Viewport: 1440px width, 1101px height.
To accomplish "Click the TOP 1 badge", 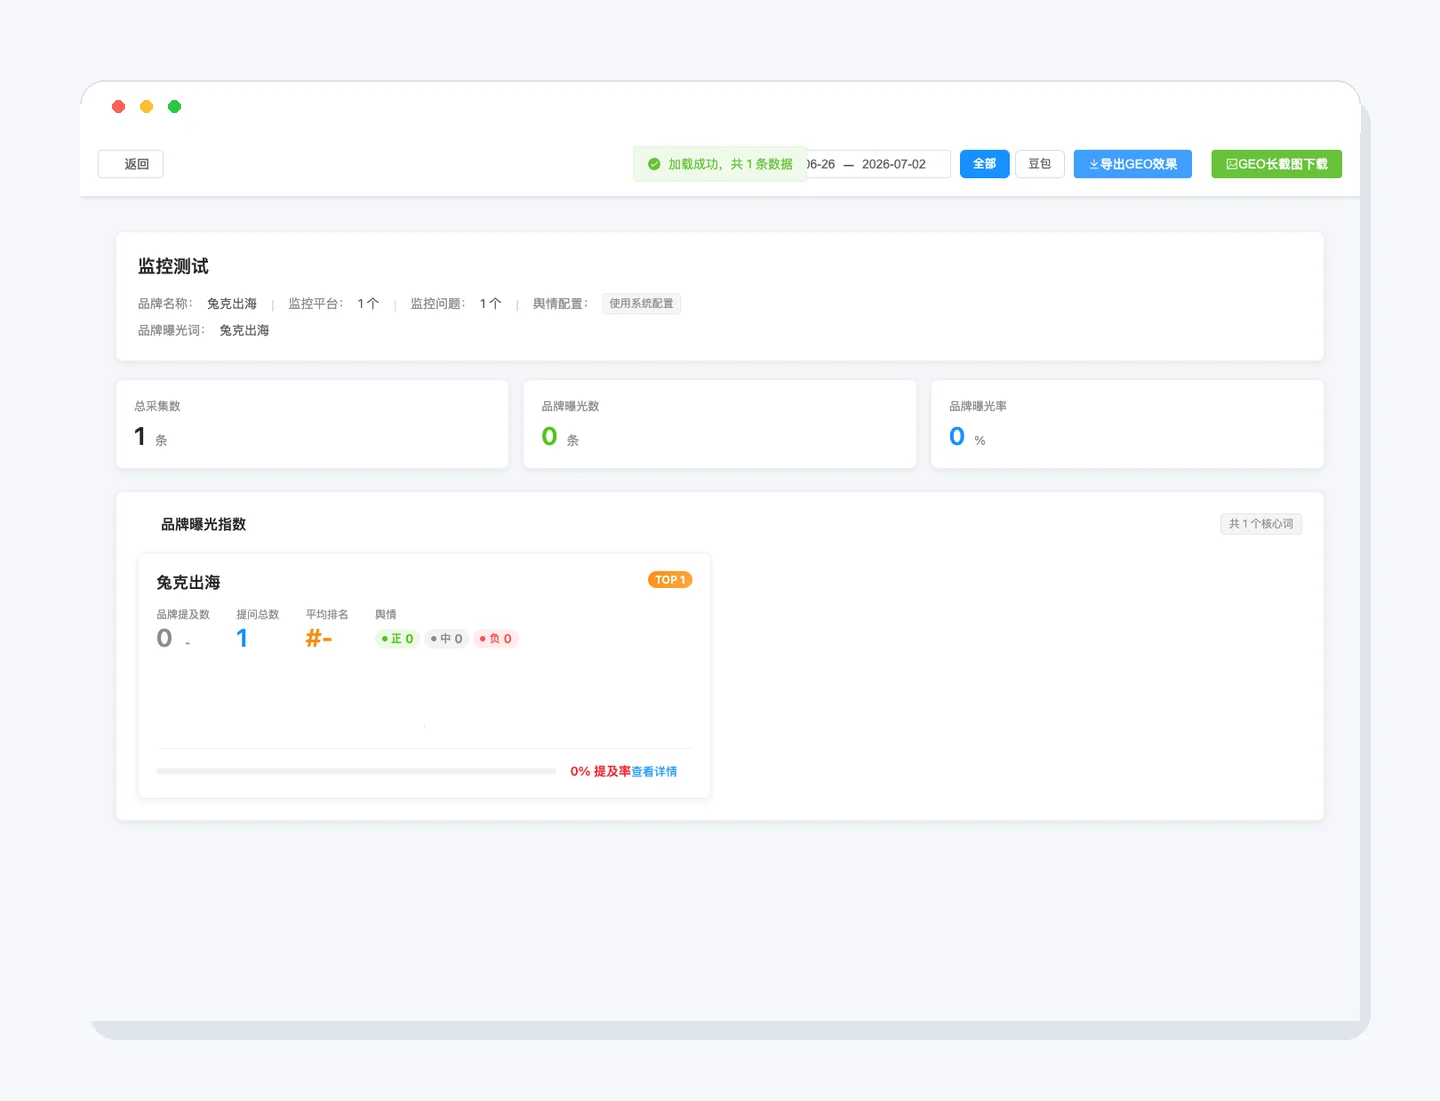I will coord(670,580).
